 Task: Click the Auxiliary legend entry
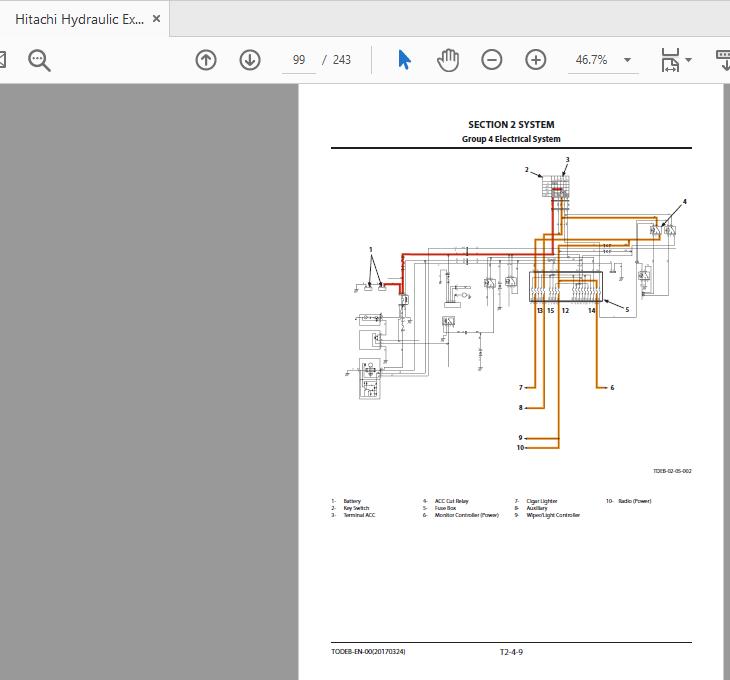coord(537,508)
